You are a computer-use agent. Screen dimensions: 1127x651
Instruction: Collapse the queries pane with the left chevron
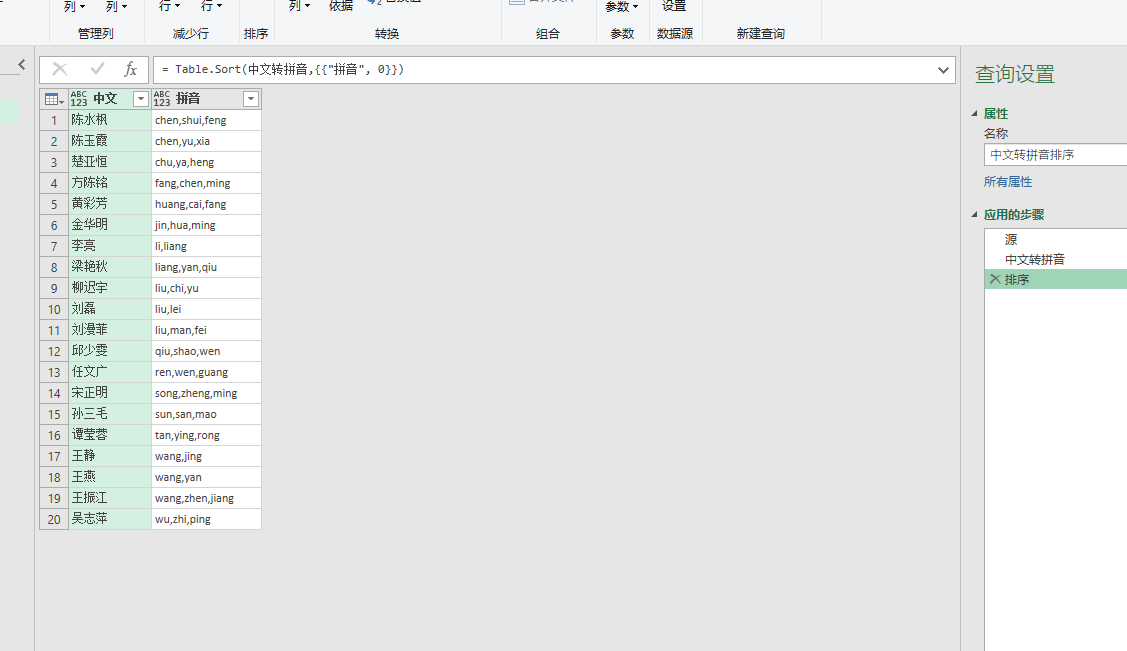point(21,63)
